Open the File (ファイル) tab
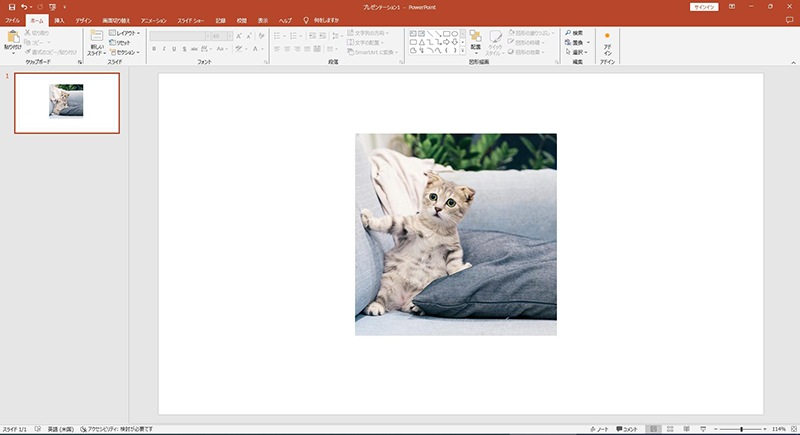800x435 pixels. [x=12, y=20]
